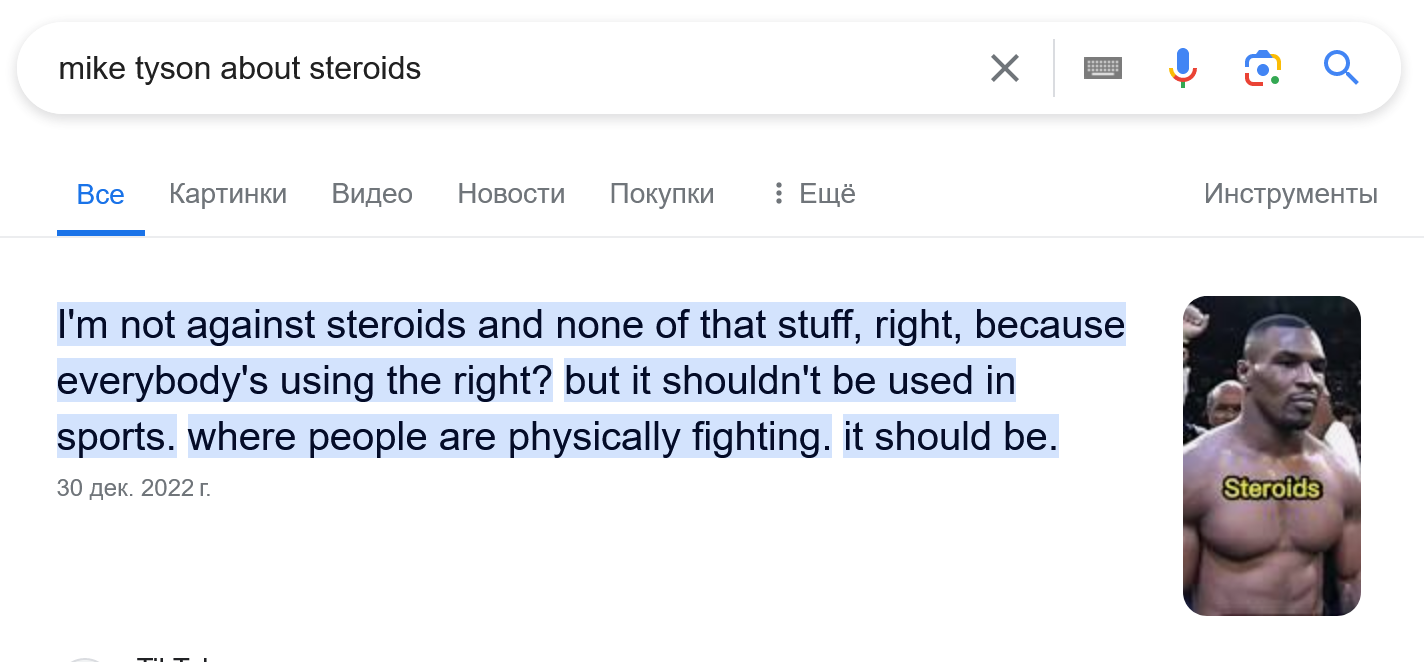
Task: Click highlighted phrase 'but it shouldn't be used in'
Action: pos(790,381)
